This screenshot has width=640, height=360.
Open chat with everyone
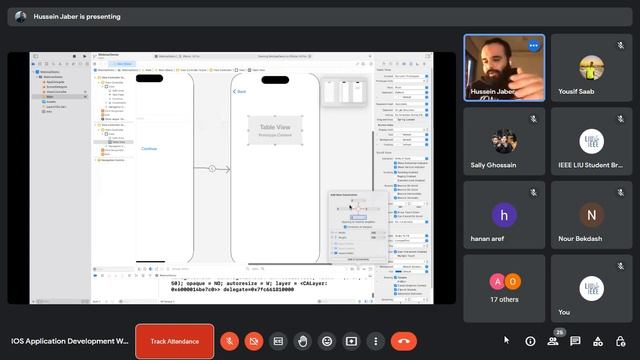click(x=575, y=341)
